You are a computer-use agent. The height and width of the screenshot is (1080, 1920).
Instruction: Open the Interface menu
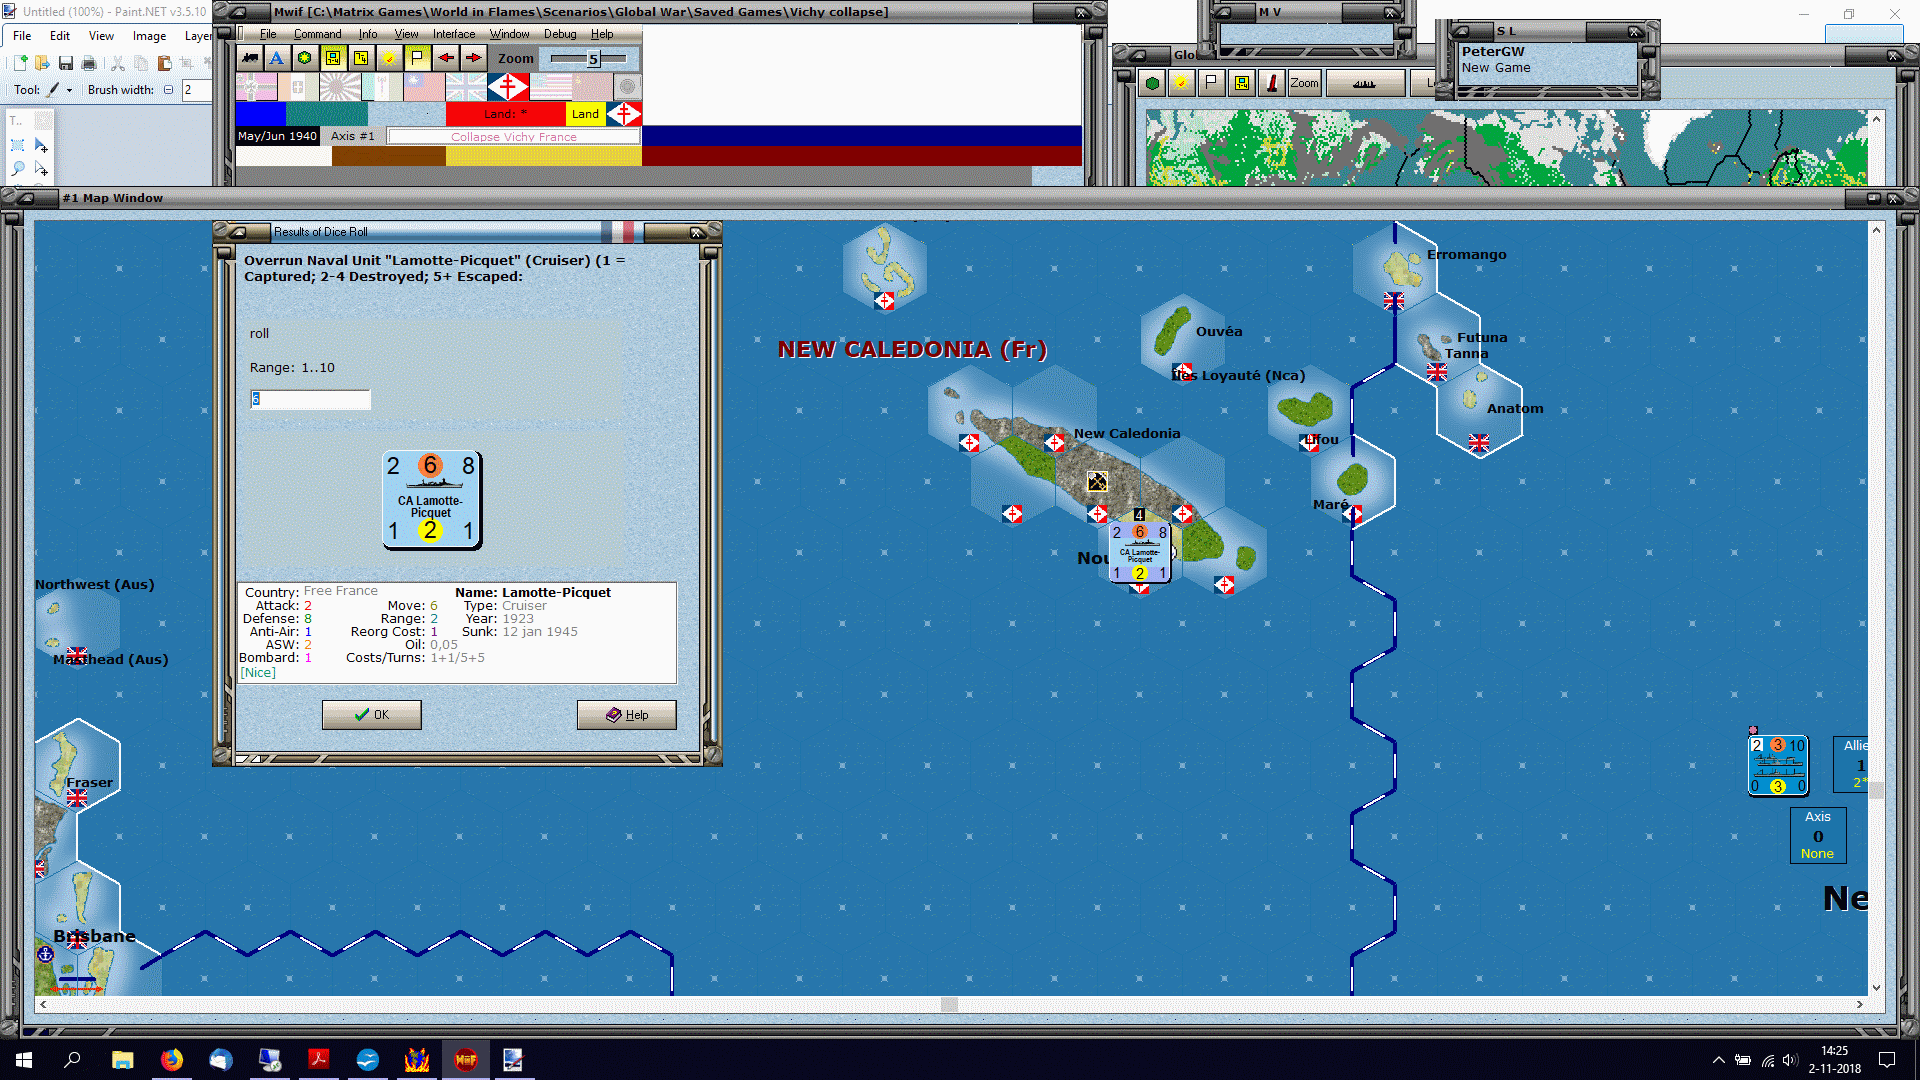tap(454, 34)
